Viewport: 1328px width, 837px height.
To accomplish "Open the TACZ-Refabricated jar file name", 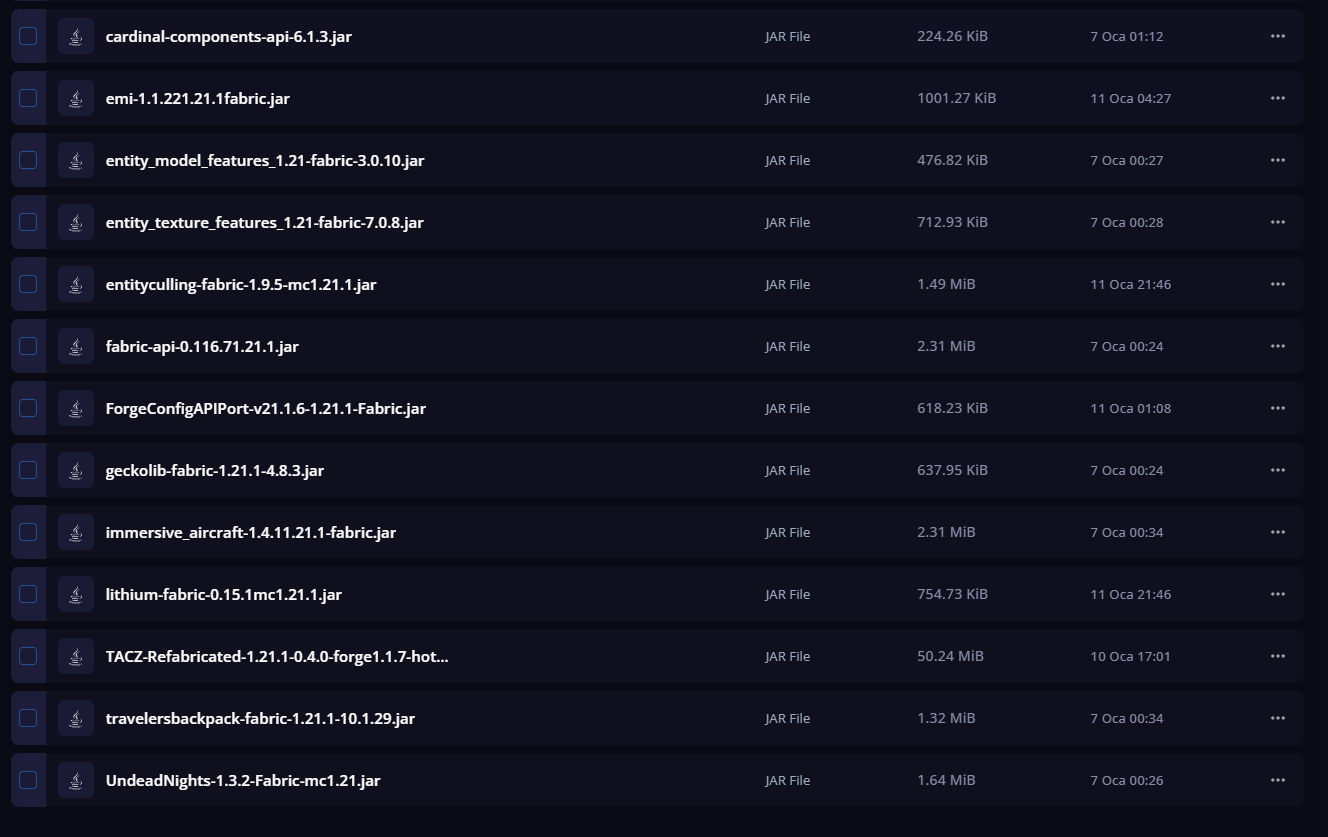I will pos(277,657).
